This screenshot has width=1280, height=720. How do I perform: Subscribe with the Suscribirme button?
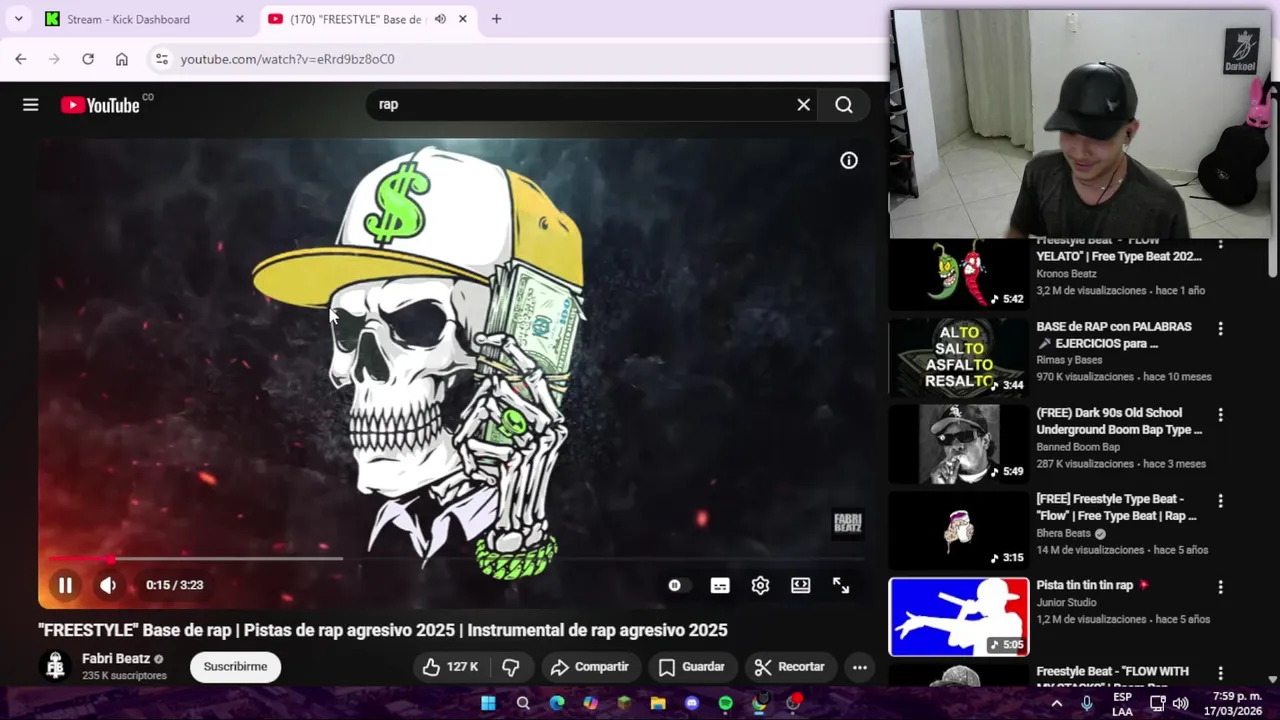point(236,667)
